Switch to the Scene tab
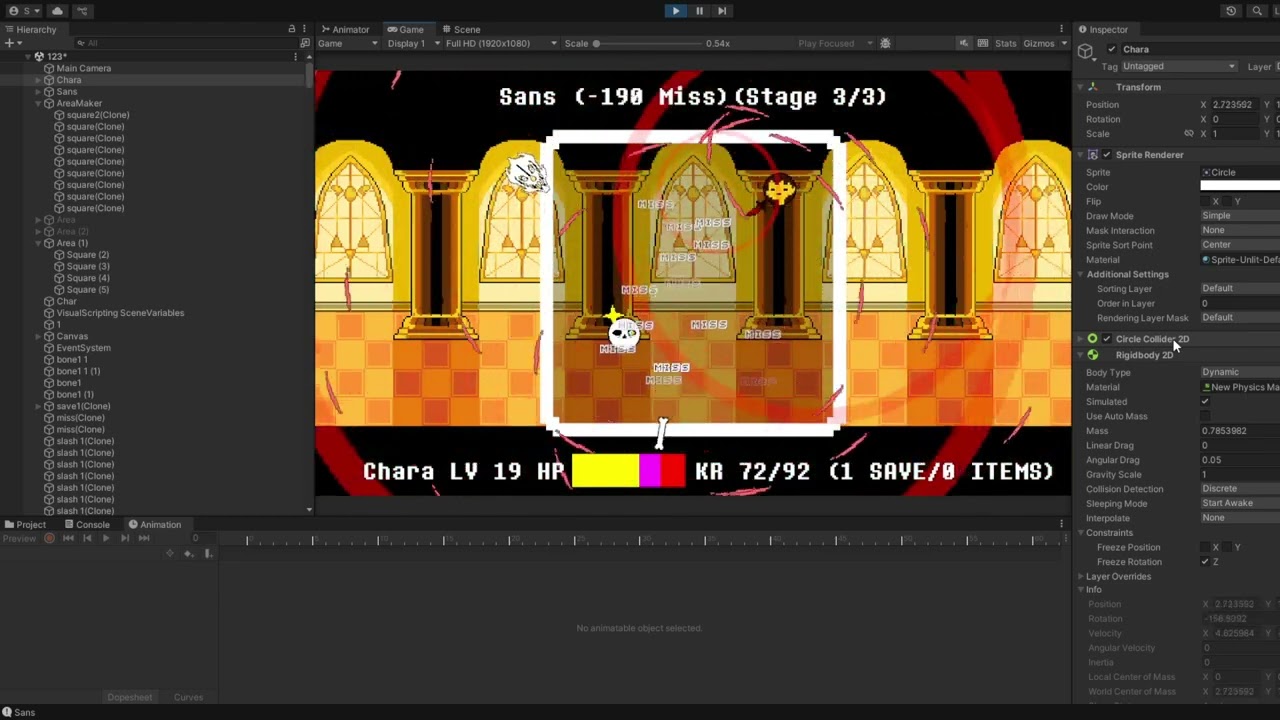The image size is (1280, 720). pyautogui.click(x=461, y=29)
